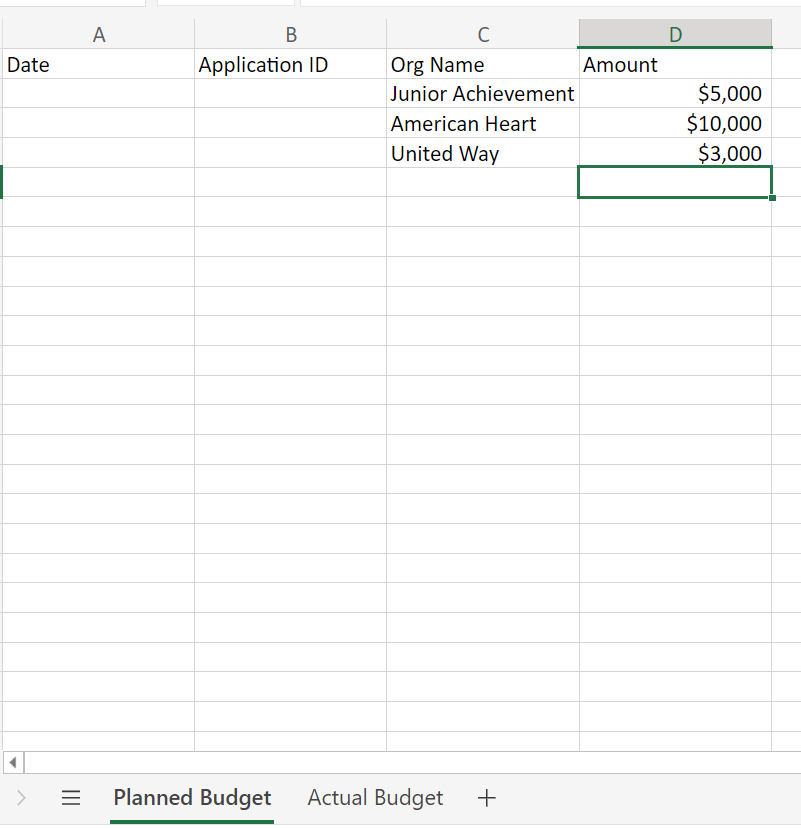This screenshot has width=801, height=829.
Task: Add a new sheet with plus icon
Action: 486,798
